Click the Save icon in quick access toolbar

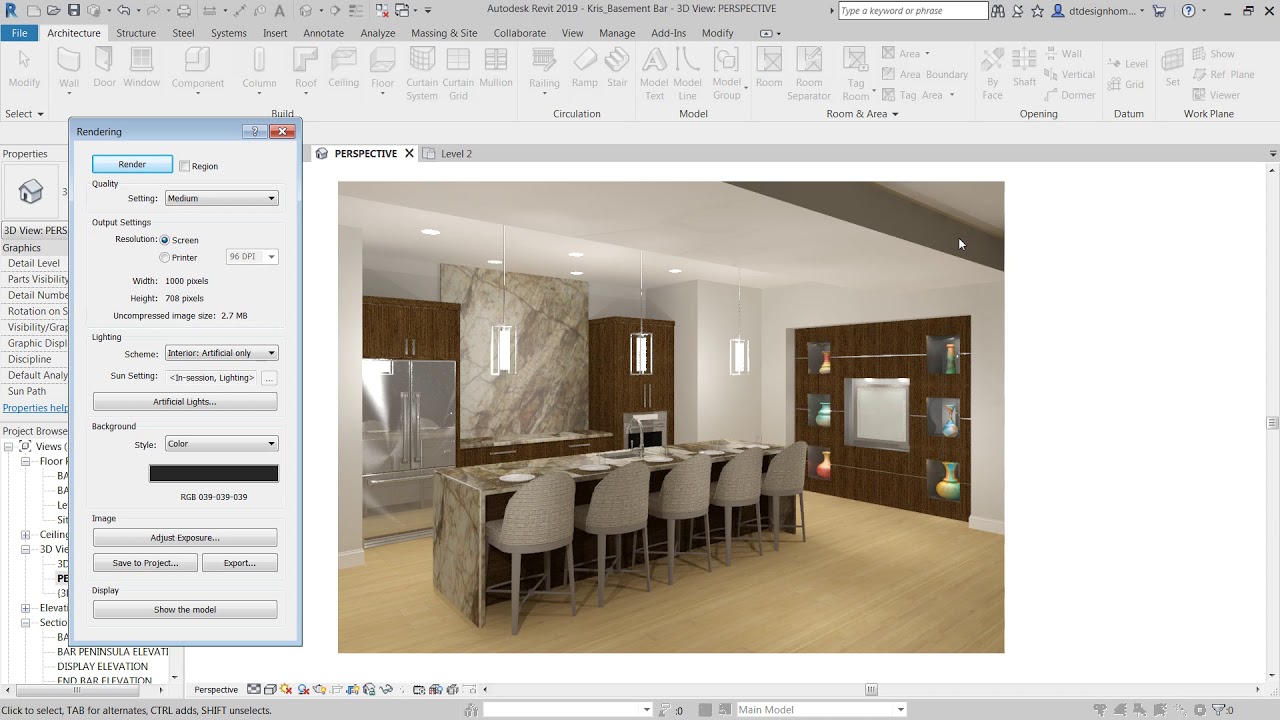click(74, 11)
